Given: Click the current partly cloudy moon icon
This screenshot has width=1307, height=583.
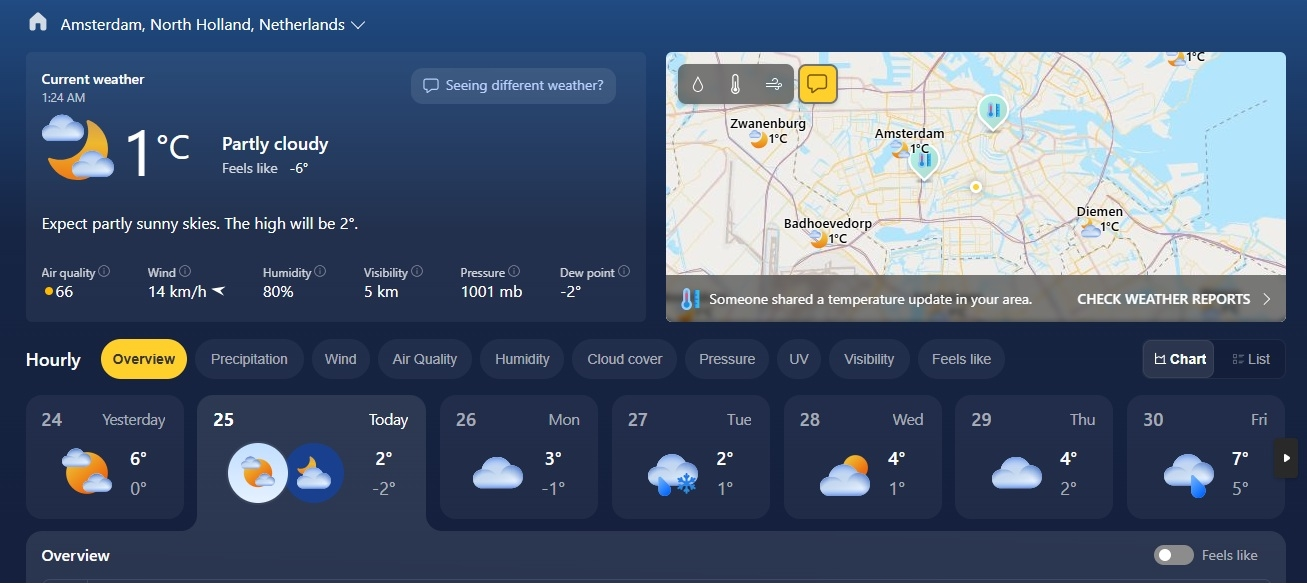Looking at the screenshot, I should click(78, 147).
